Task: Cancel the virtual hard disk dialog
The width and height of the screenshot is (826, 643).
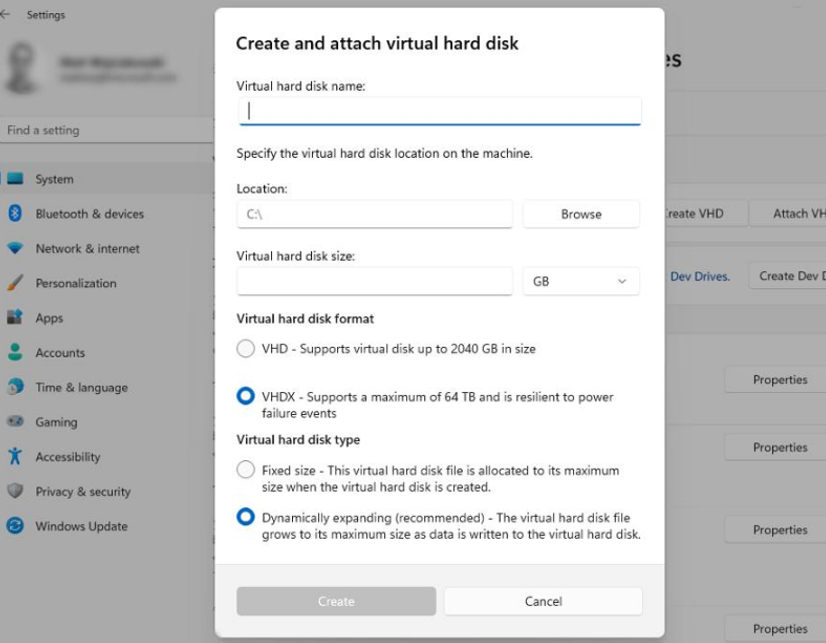Action: click(543, 601)
